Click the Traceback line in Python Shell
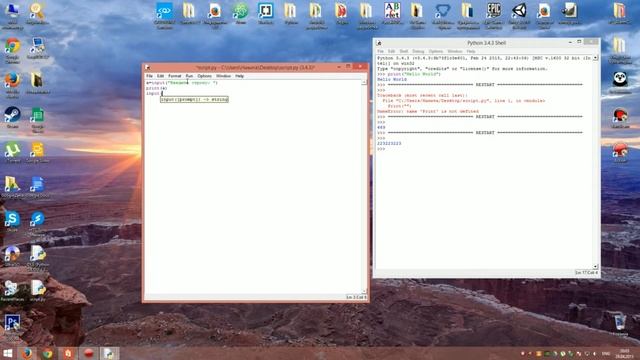 (422, 96)
